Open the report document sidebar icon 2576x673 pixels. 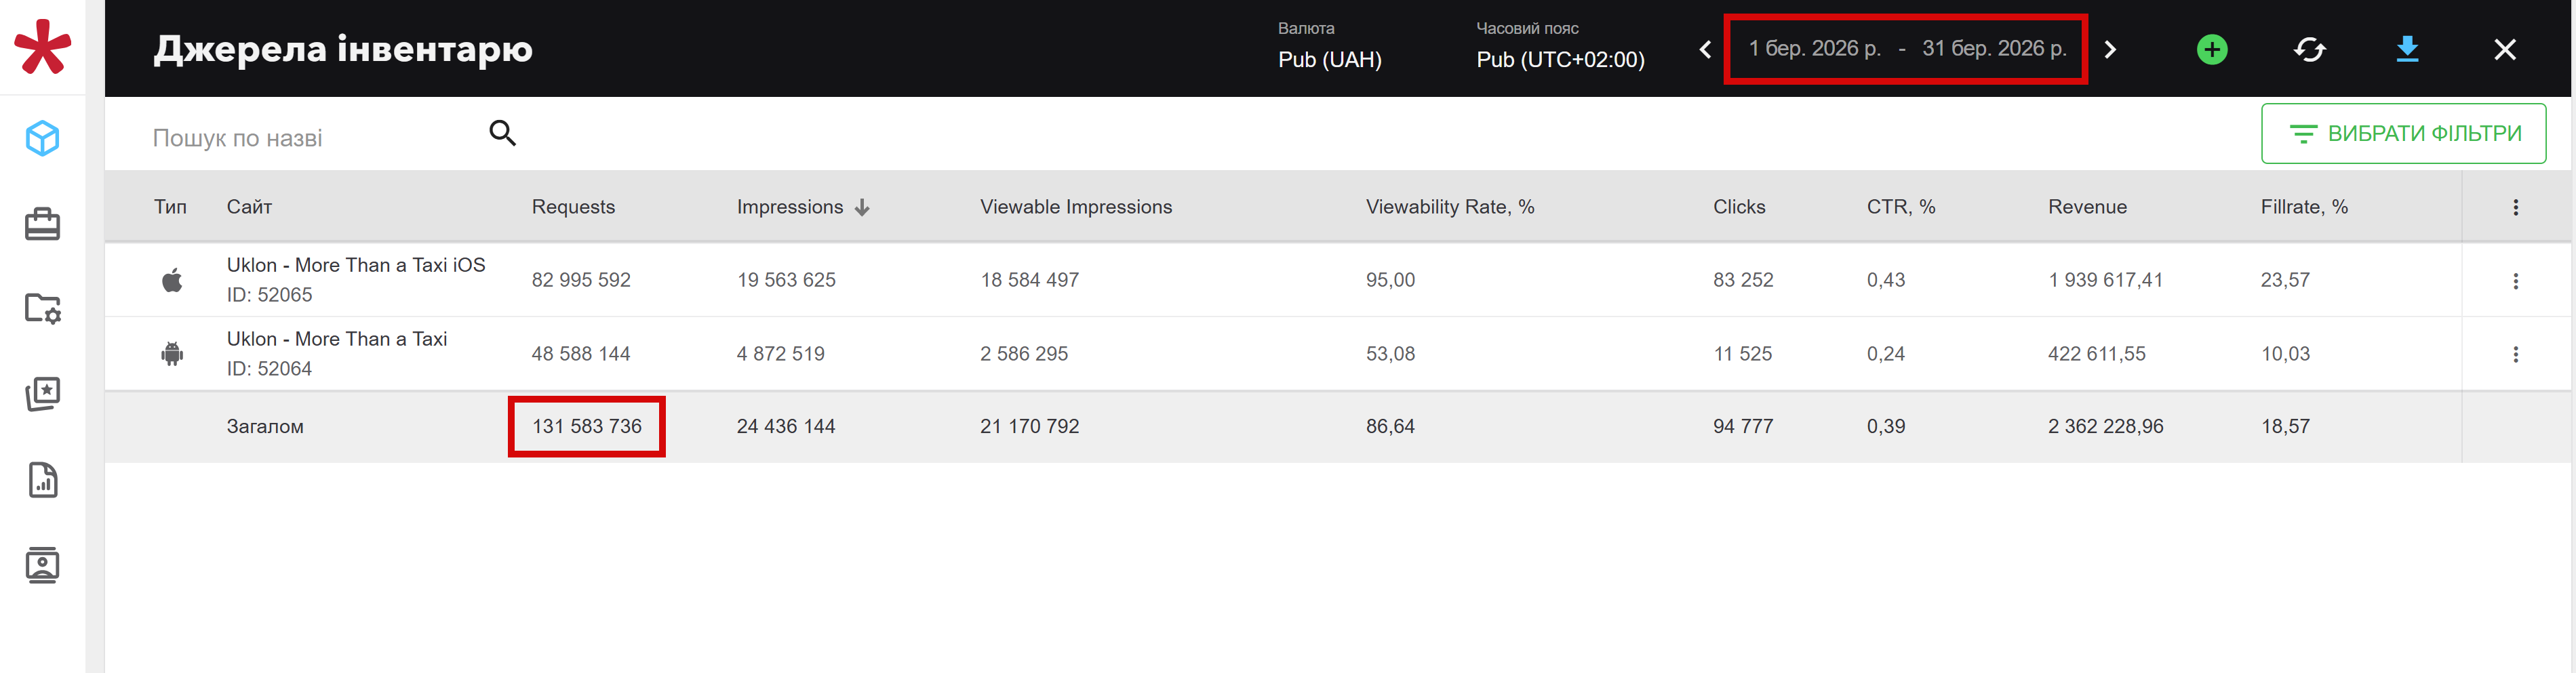point(42,481)
